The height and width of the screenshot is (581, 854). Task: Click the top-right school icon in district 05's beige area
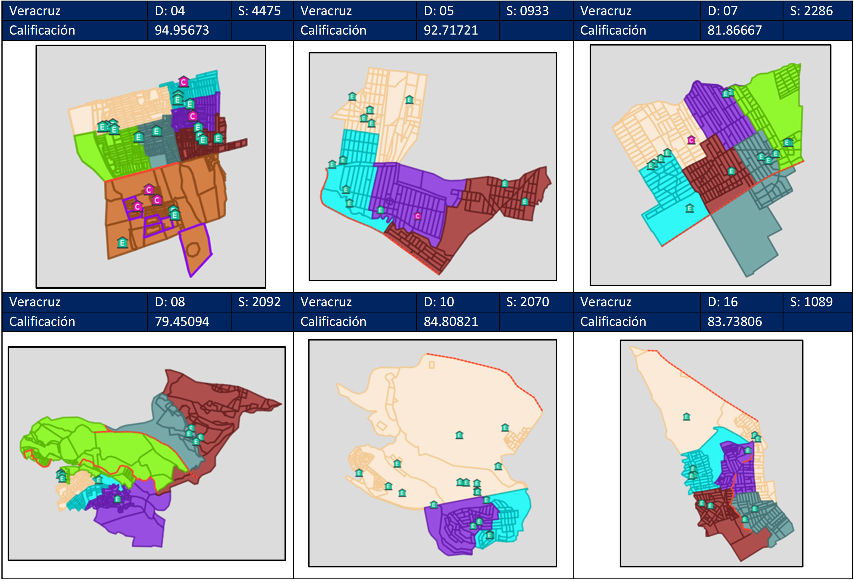click(x=409, y=100)
